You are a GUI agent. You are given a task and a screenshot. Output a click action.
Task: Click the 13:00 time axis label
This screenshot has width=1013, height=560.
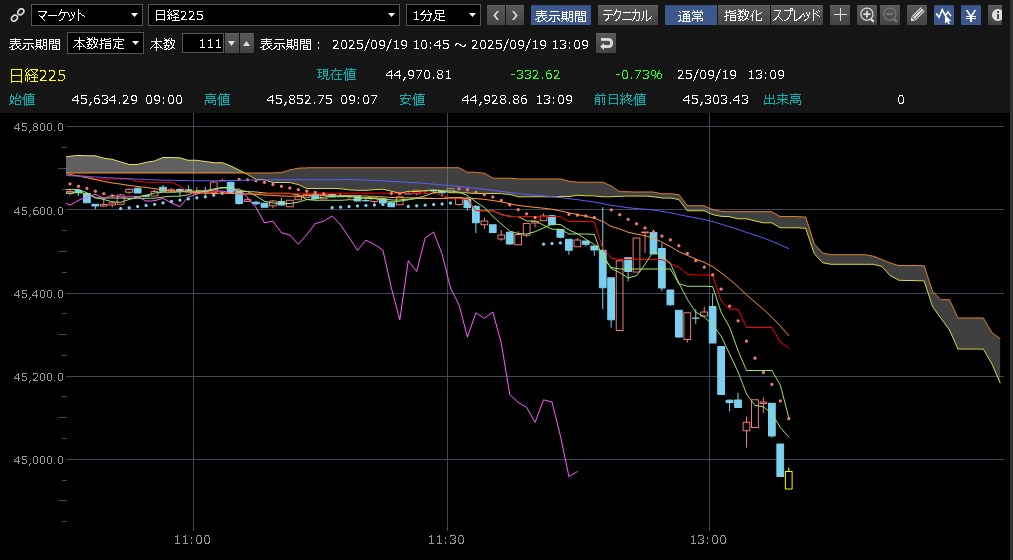click(x=708, y=540)
